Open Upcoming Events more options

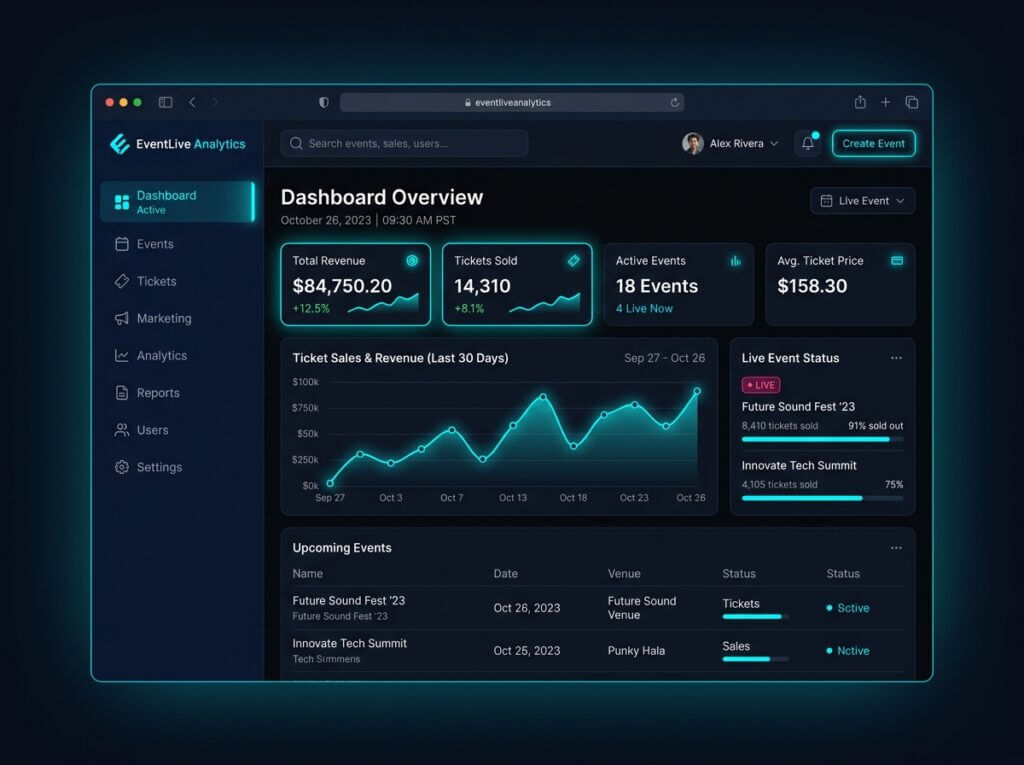(896, 547)
